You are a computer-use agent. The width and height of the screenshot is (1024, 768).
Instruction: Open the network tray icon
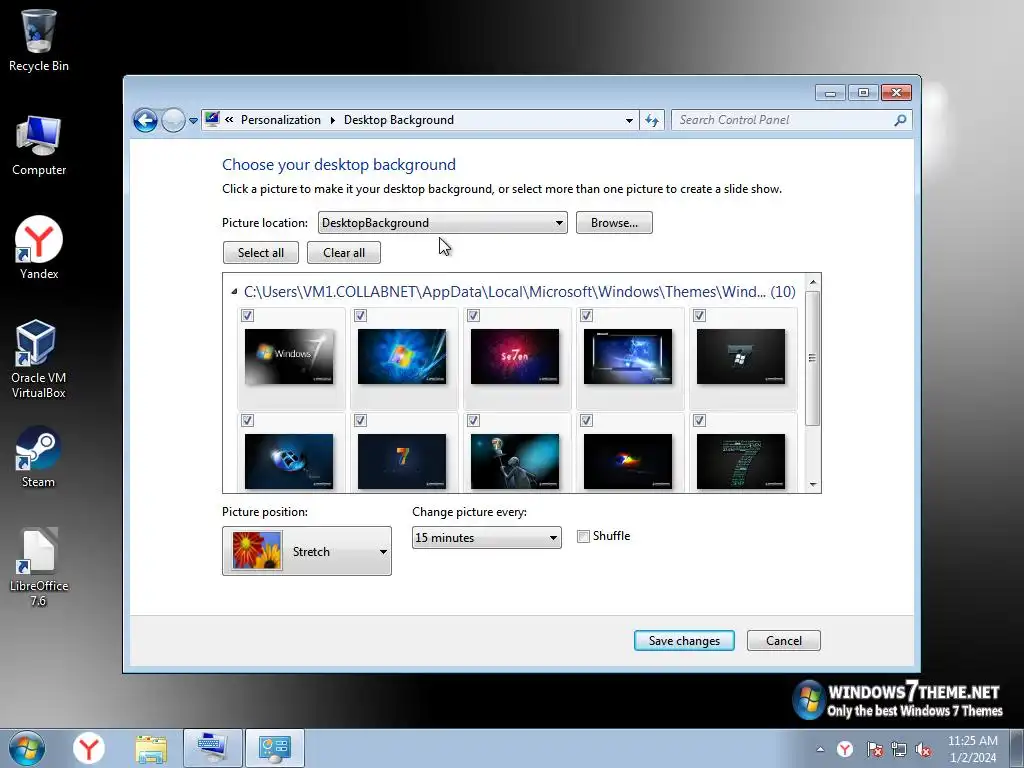click(x=899, y=749)
